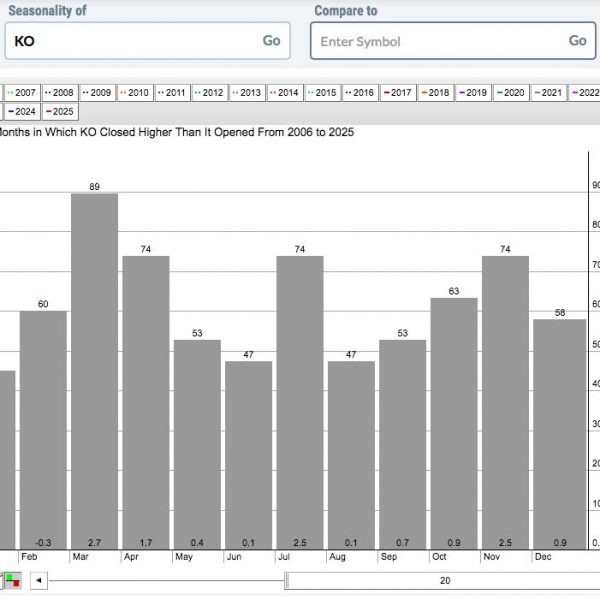
Task: Toggle the 2012 year series
Action: point(210,93)
